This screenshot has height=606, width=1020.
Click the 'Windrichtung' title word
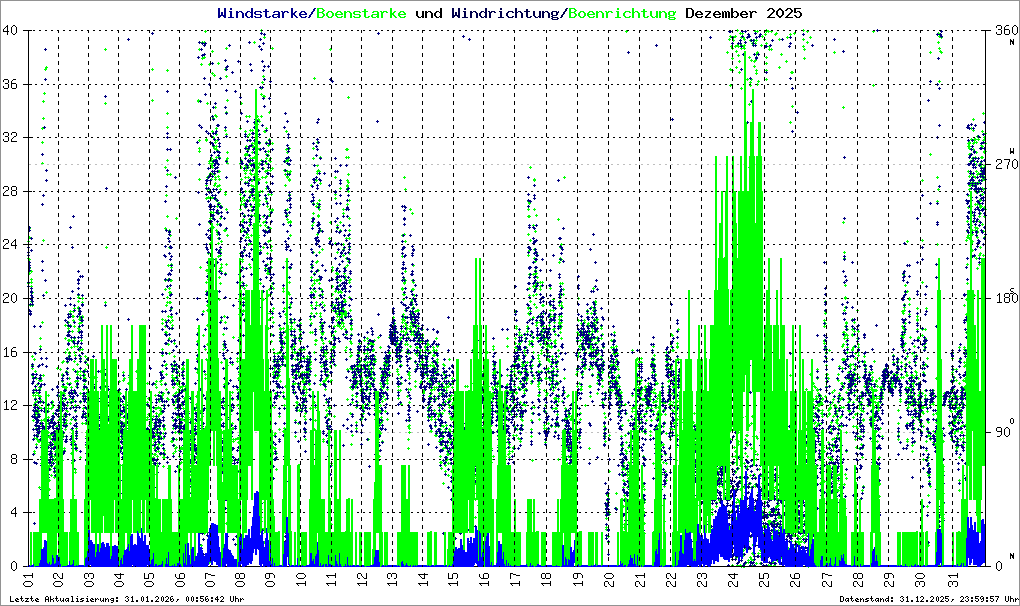505,13
